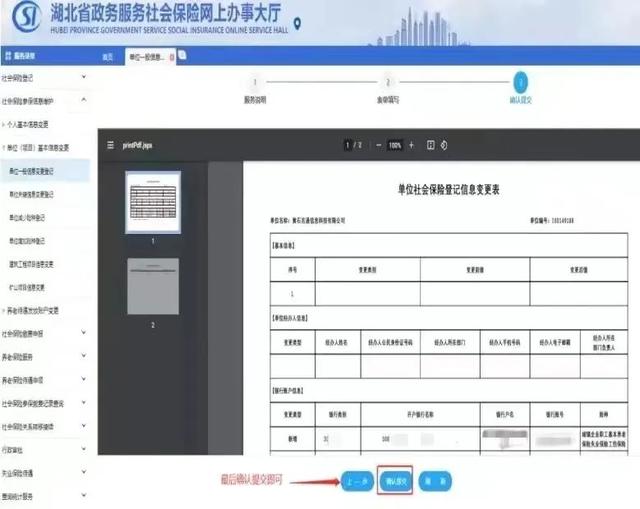The width and height of the screenshot is (640, 509).
Task: Click the service menu grid icon in sidebar header
Action: (x=8, y=56)
